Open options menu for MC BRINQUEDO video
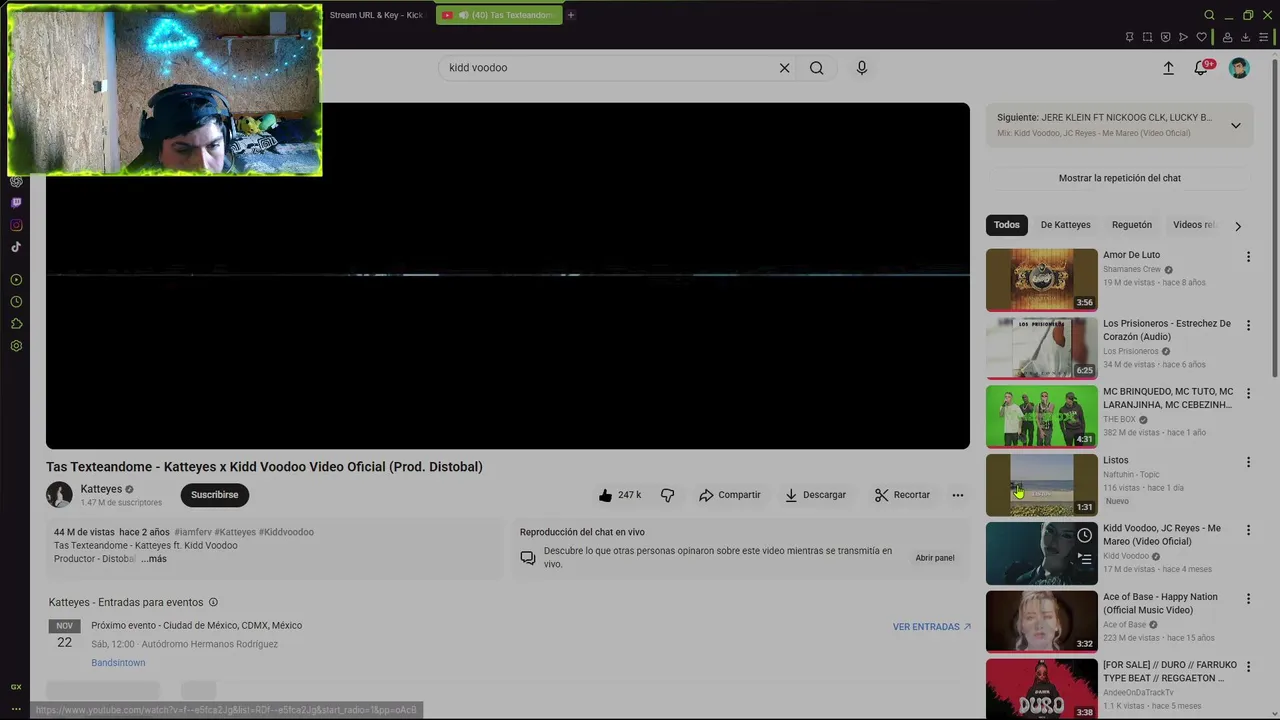1280x720 pixels. coord(1248,394)
